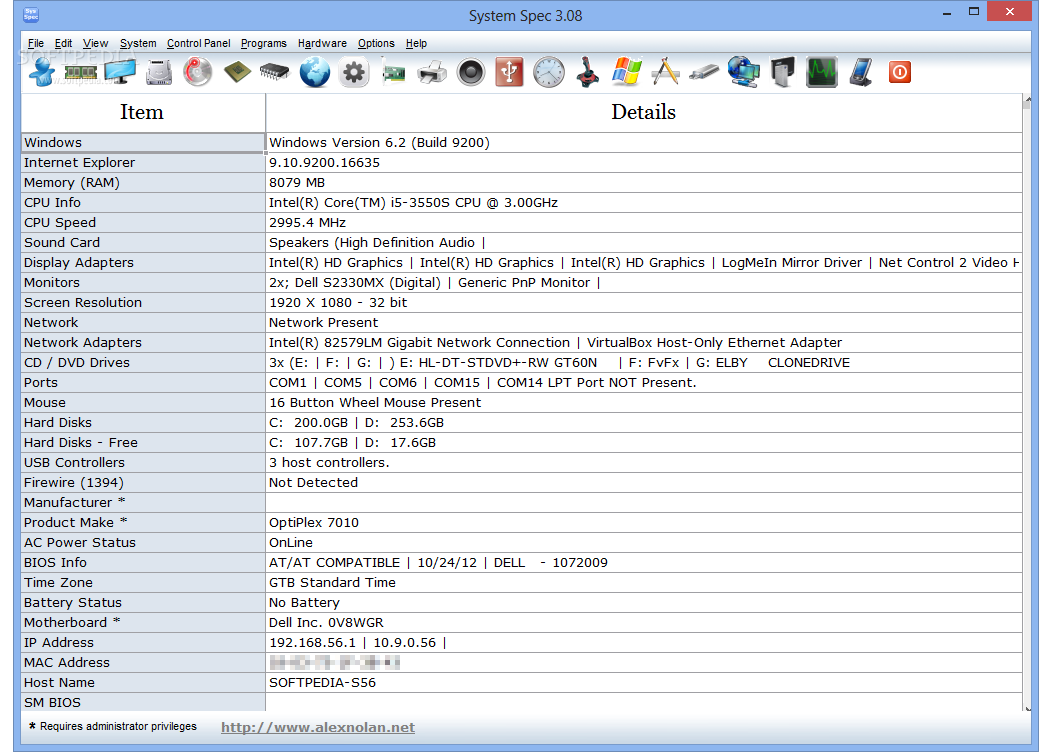Viewport: 1039px width, 752px height.
Task: Click the globe with computers network icon
Action: click(743, 72)
